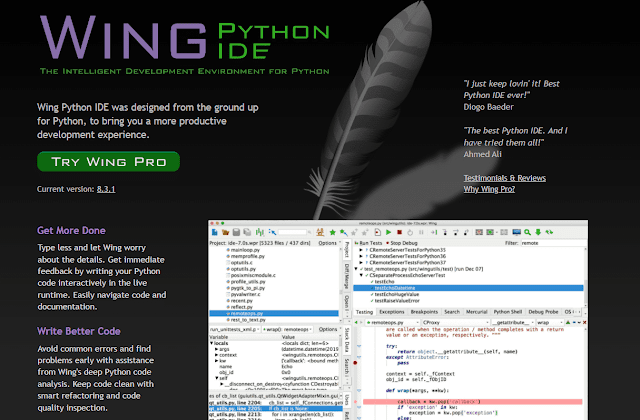Click the Save disk icon in Wing toolbar
Image resolution: width=640 pixels, height=420 pixels.
pyautogui.click(x=236, y=232)
